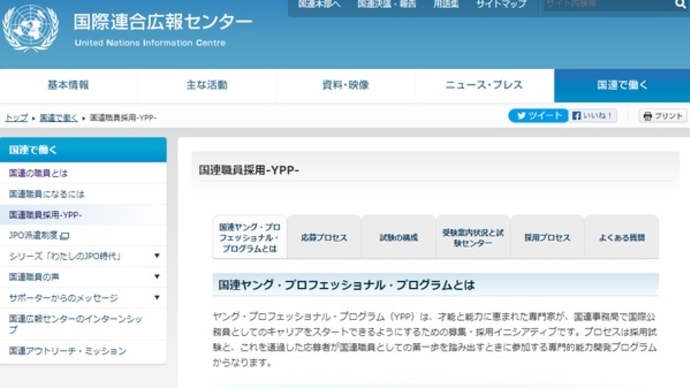The image size is (690, 388).
Task: Open 国連広報センターのインターンシップ sidebar link
Action: pyautogui.click(x=76, y=324)
